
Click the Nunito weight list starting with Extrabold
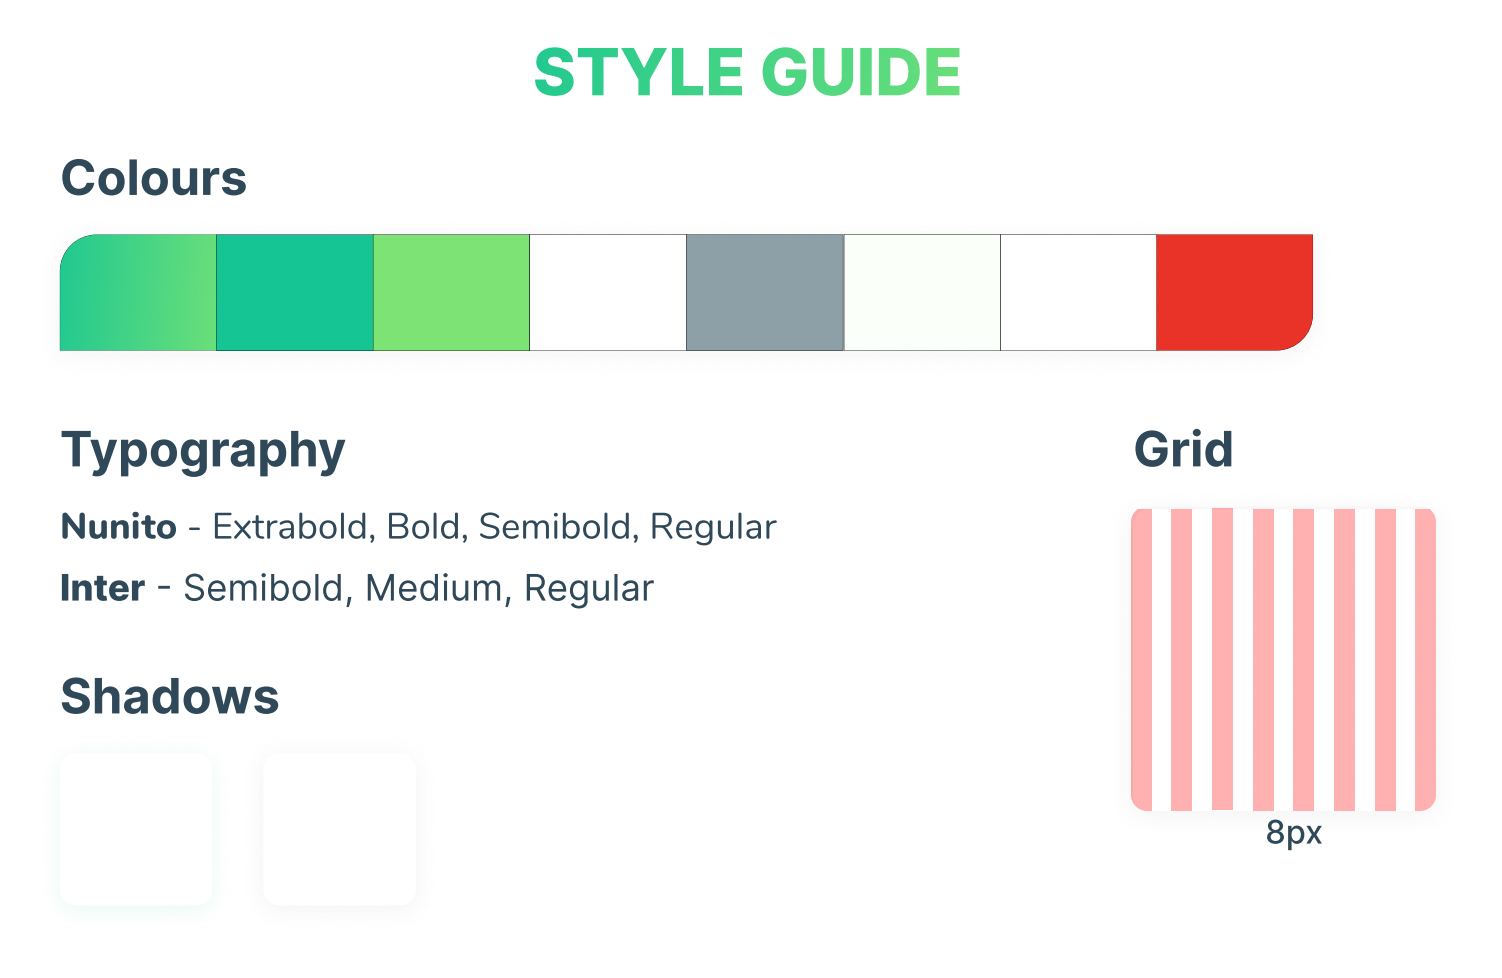pyautogui.click(x=494, y=528)
